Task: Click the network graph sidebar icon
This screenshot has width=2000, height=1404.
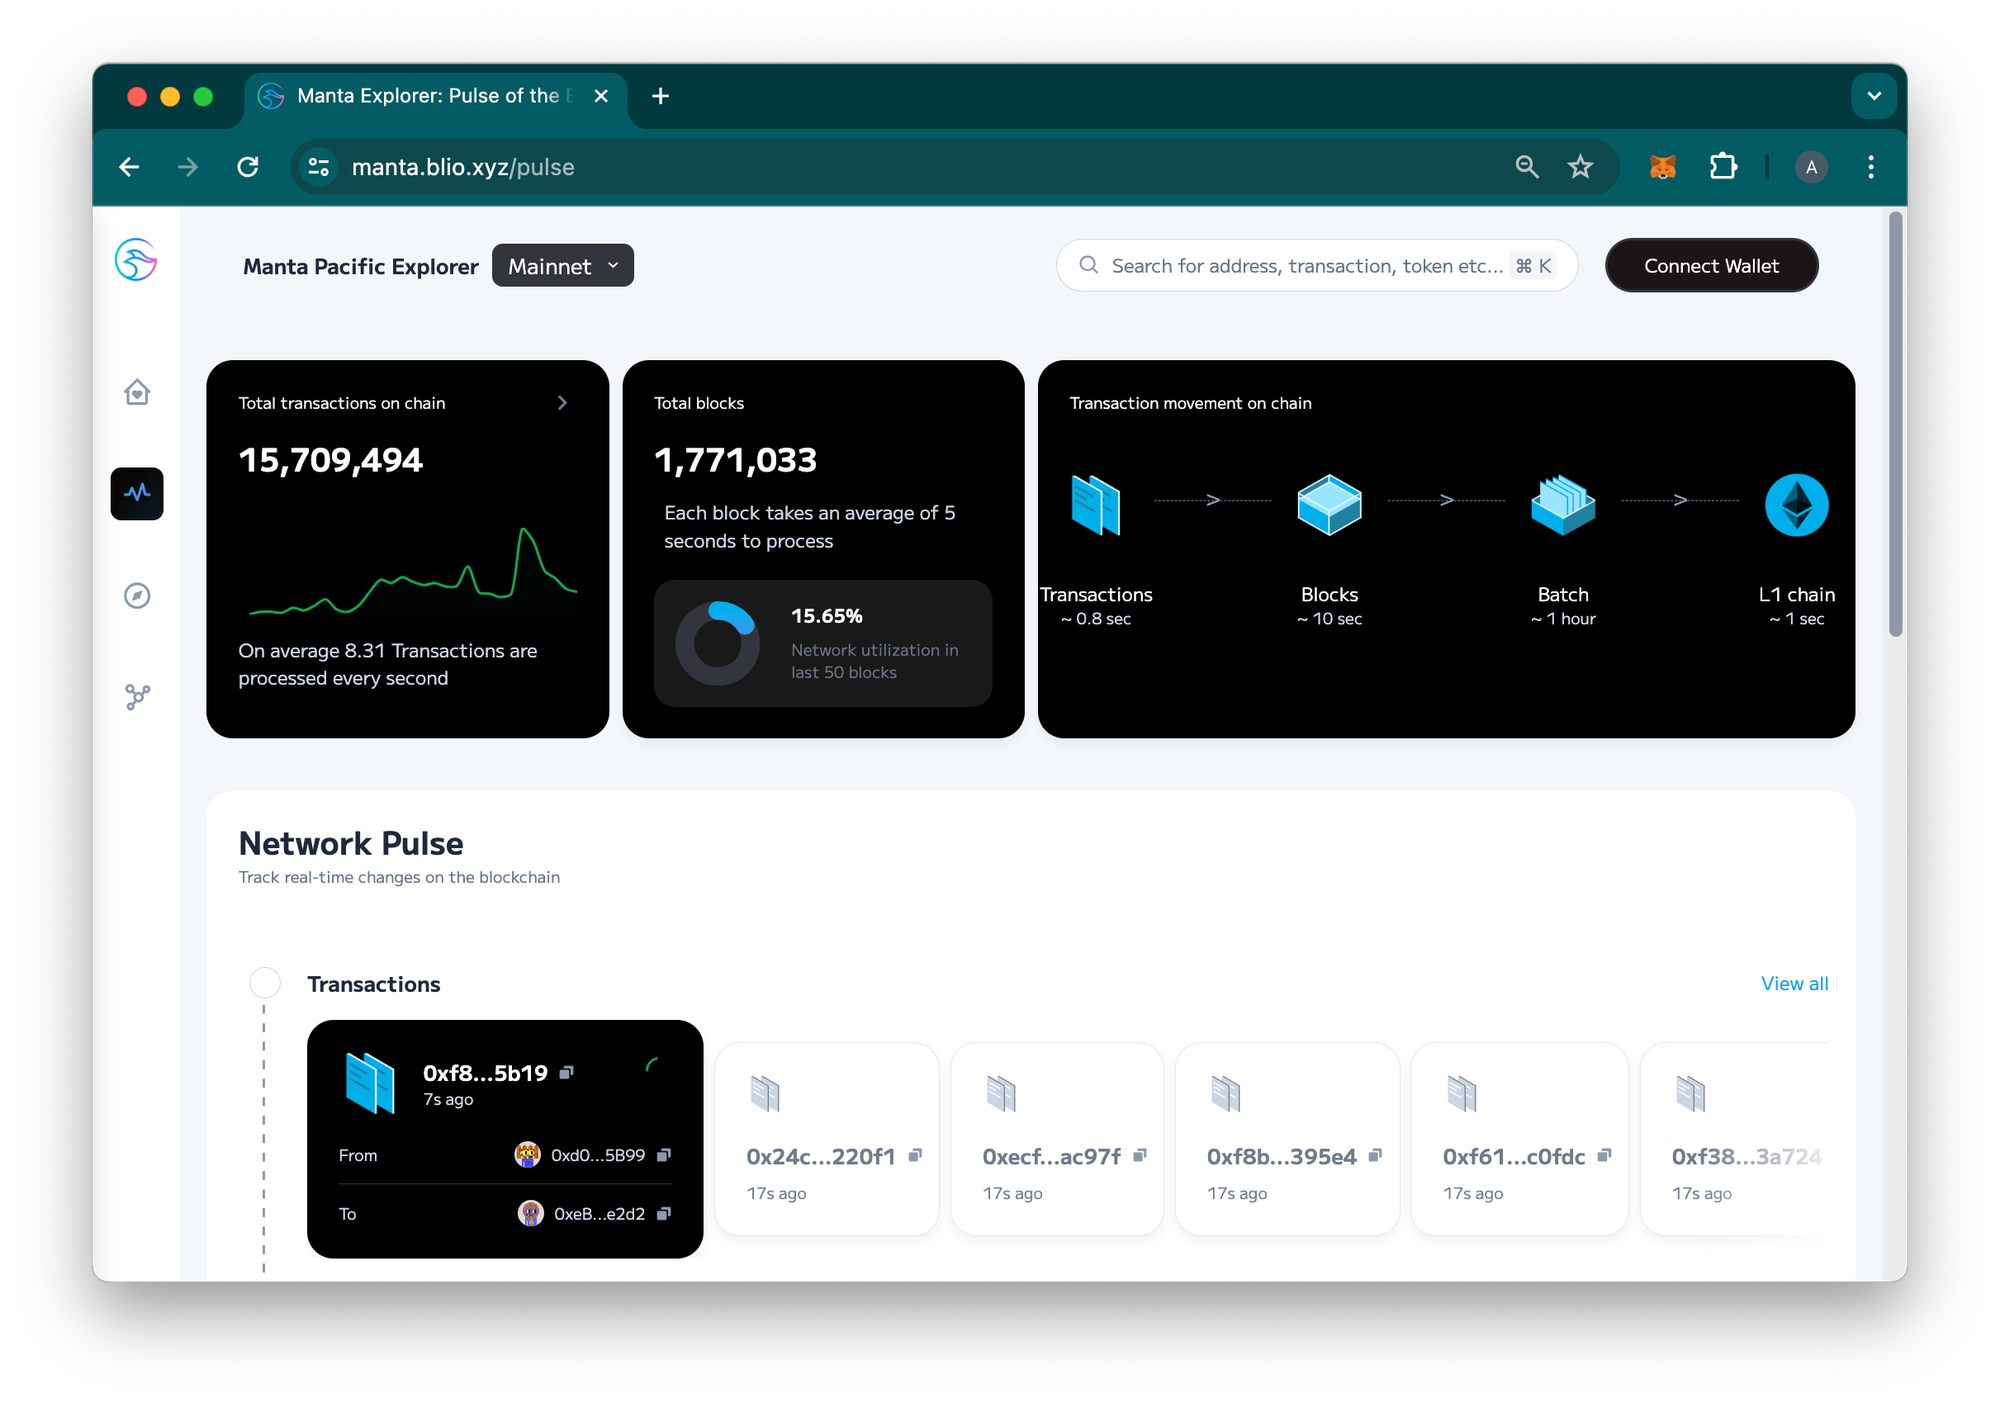Action: coord(137,697)
